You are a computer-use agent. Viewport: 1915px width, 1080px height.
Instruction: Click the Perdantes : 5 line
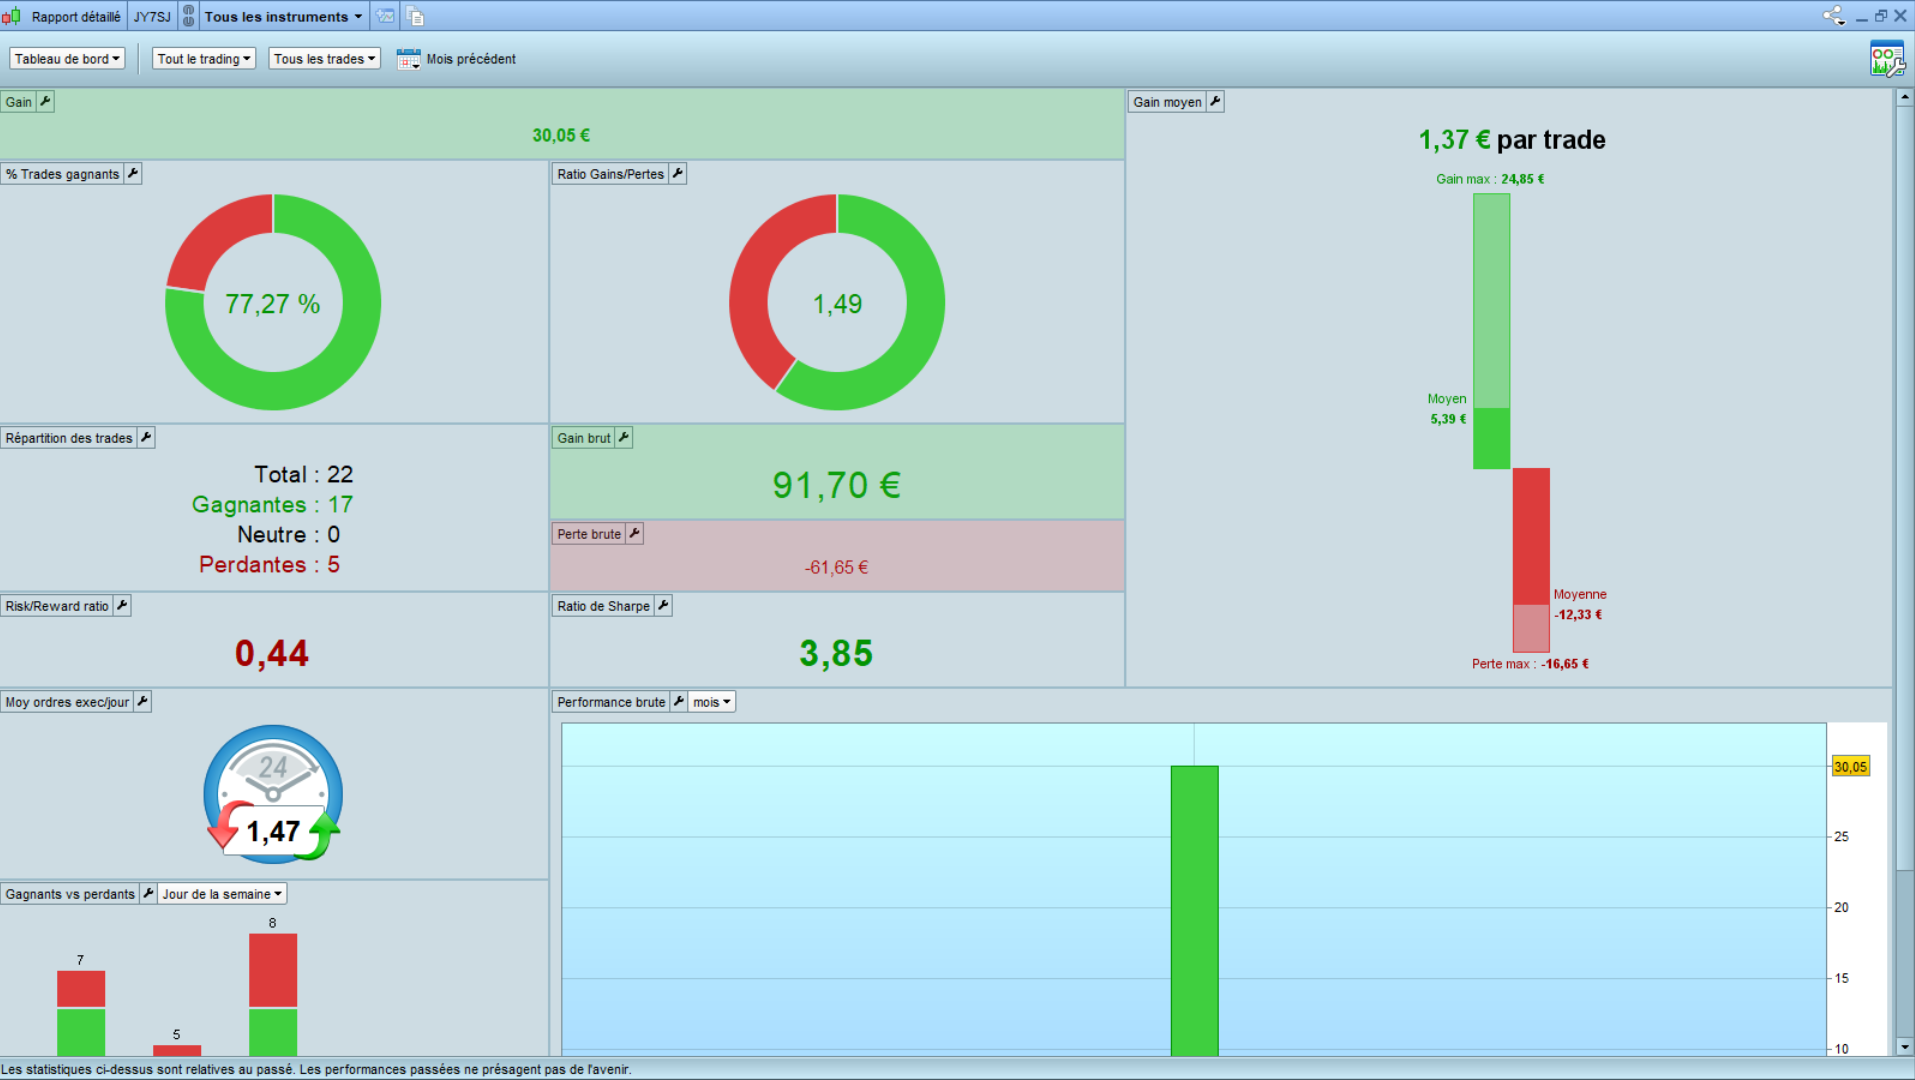pyautogui.click(x=269, y=565)
